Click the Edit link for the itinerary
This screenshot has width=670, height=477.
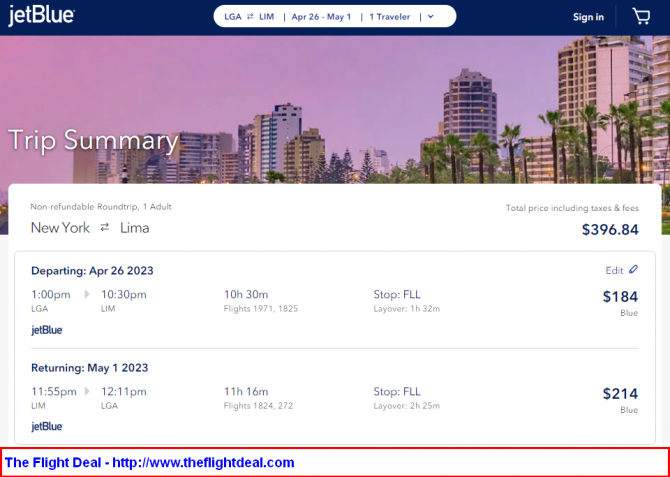coord(614,271)
